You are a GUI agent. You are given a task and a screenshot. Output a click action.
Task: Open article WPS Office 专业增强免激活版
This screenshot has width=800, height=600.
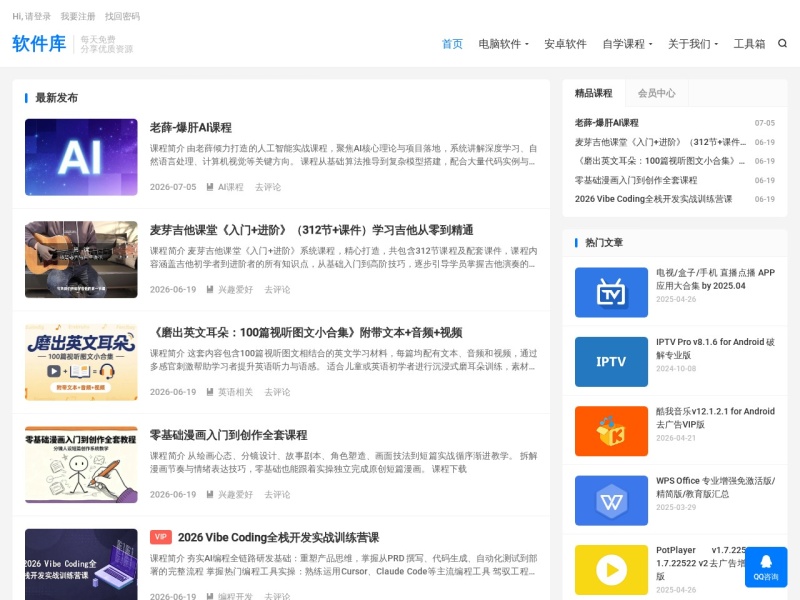point(715,487)
